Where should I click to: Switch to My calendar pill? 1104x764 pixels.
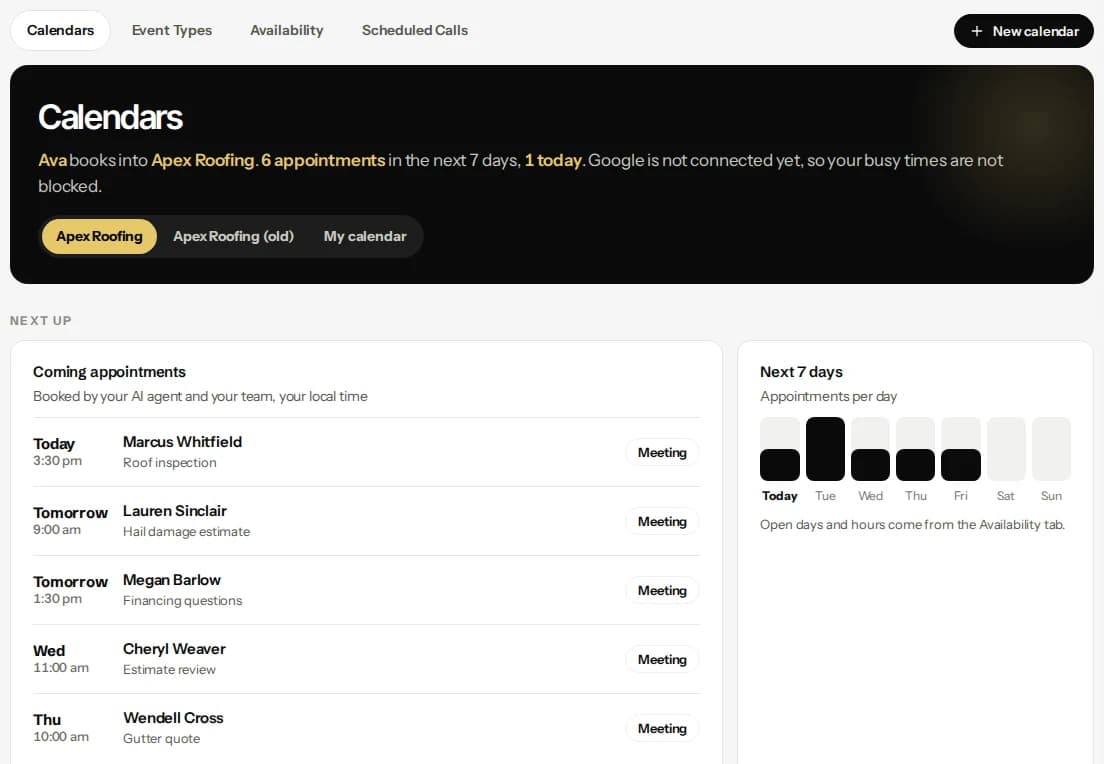pos(365,236)
